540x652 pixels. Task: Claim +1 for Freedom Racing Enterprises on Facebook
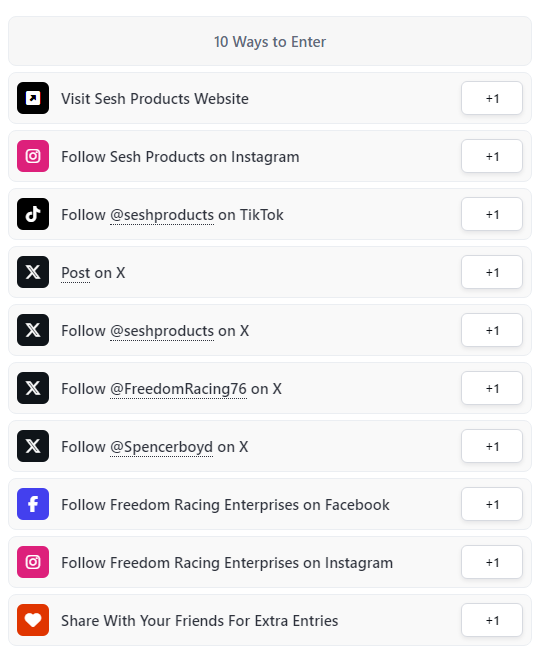pyautogui.click(x=492, y=504)
